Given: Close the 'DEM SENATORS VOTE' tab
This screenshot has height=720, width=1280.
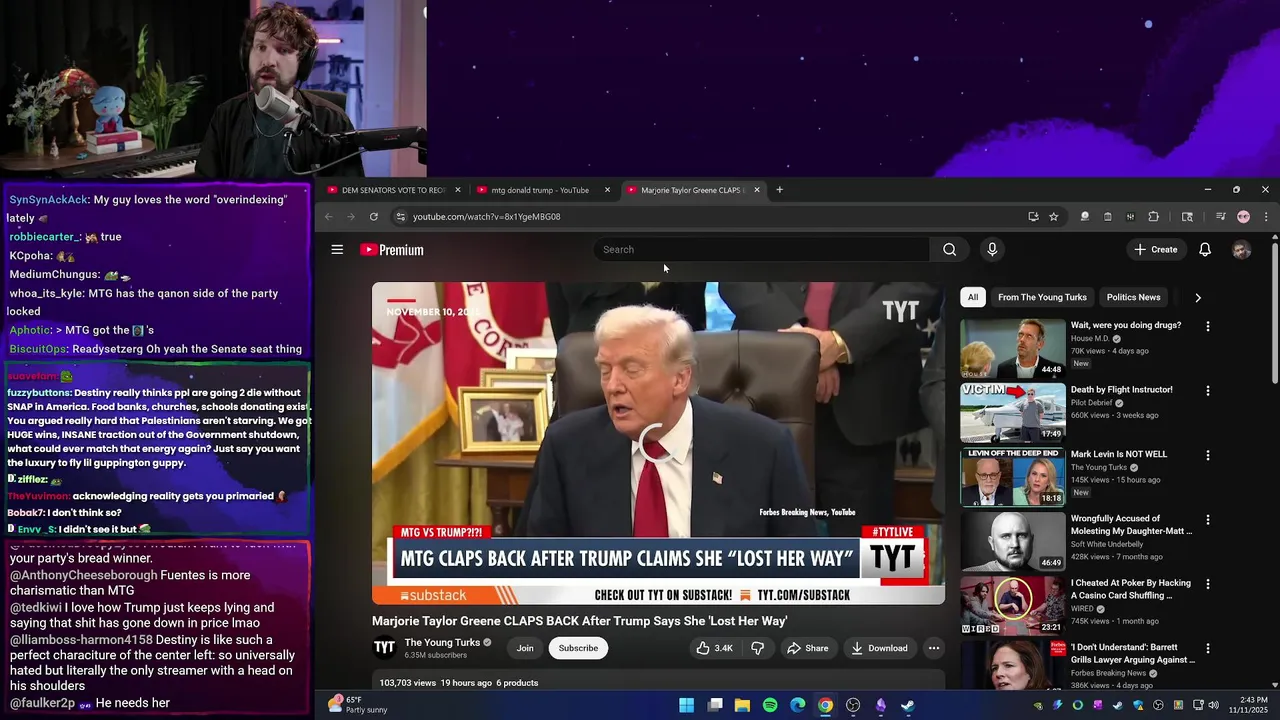Looking at the screenshot, I should [458, 190].
